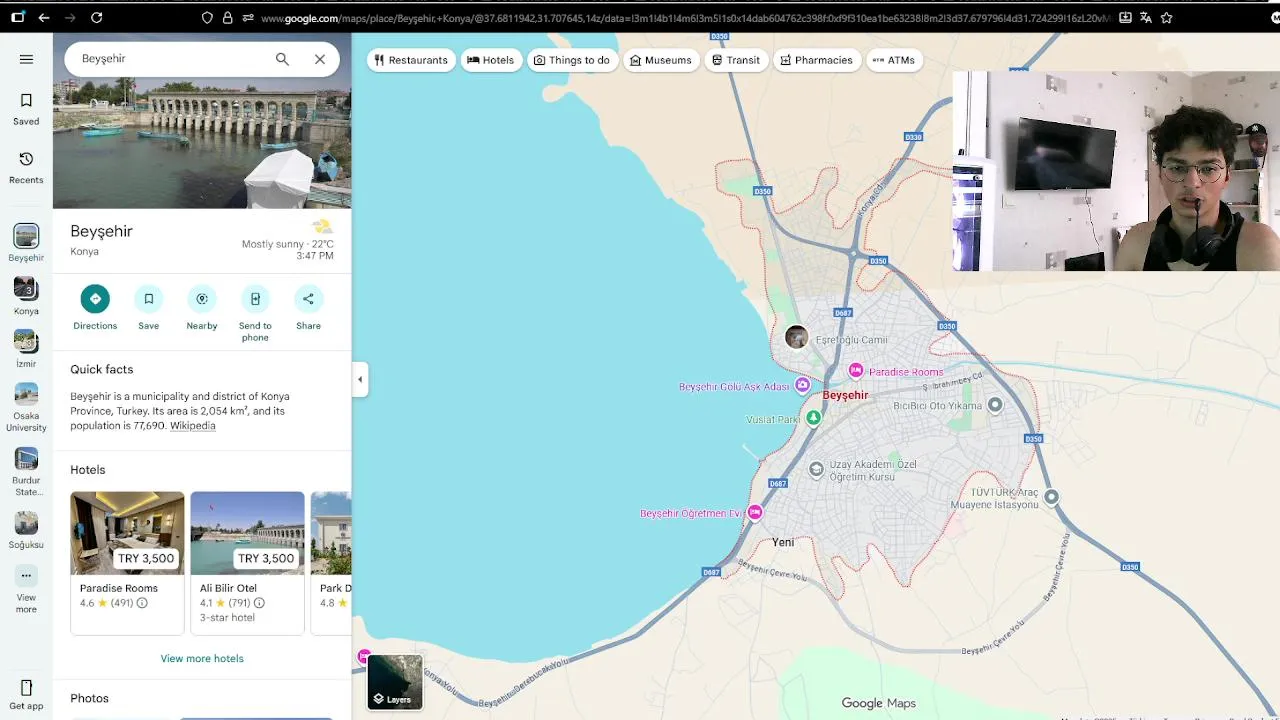Click the site lock icon in address bar
This screenshot has width=1280, height=720.
[x=228, y=17]
